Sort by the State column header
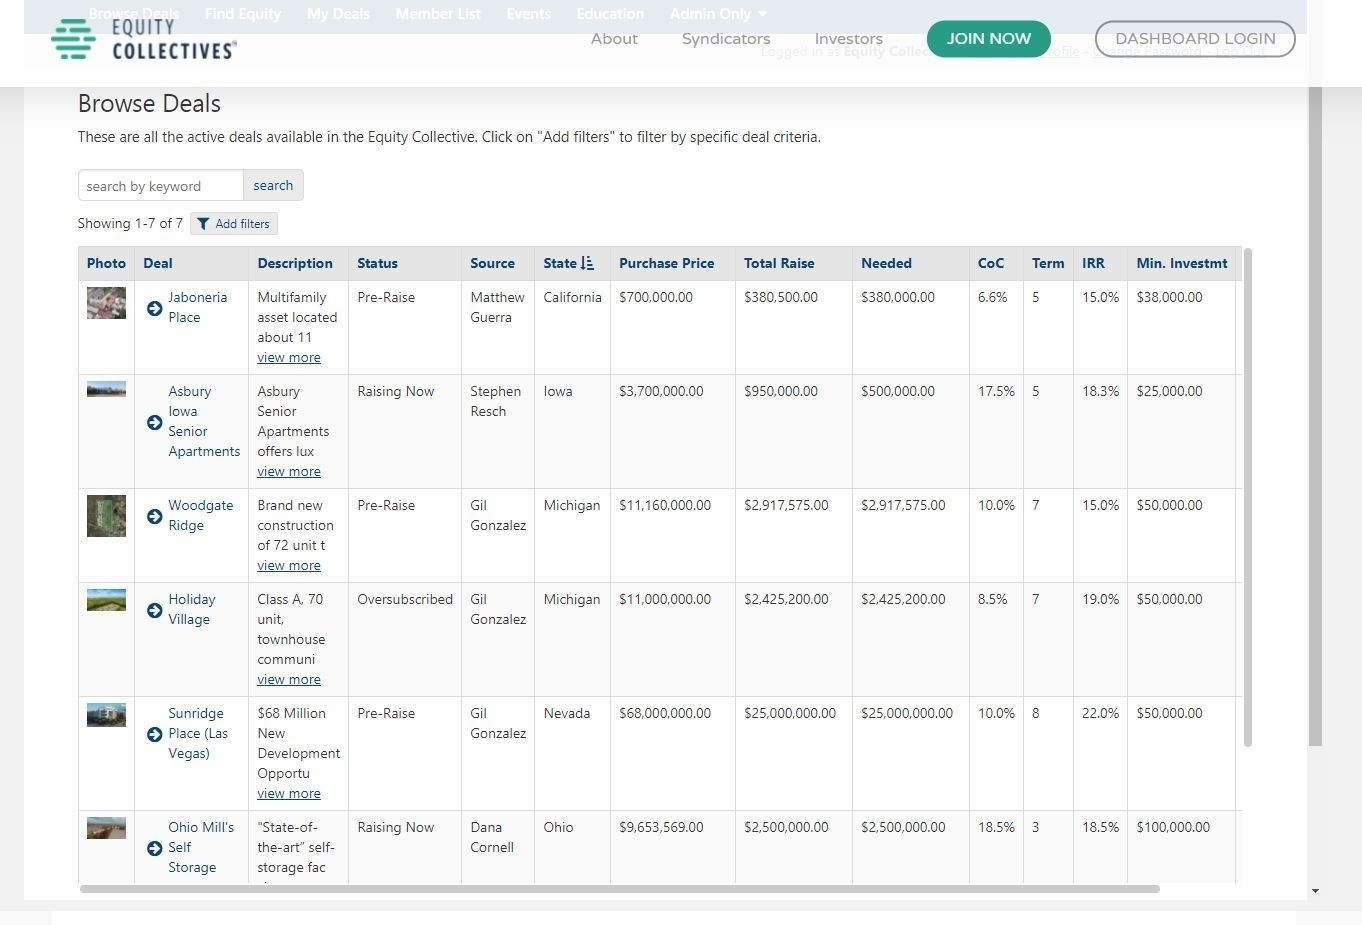Viewport: 1362px width, 925px height. [x=568, y=264]
